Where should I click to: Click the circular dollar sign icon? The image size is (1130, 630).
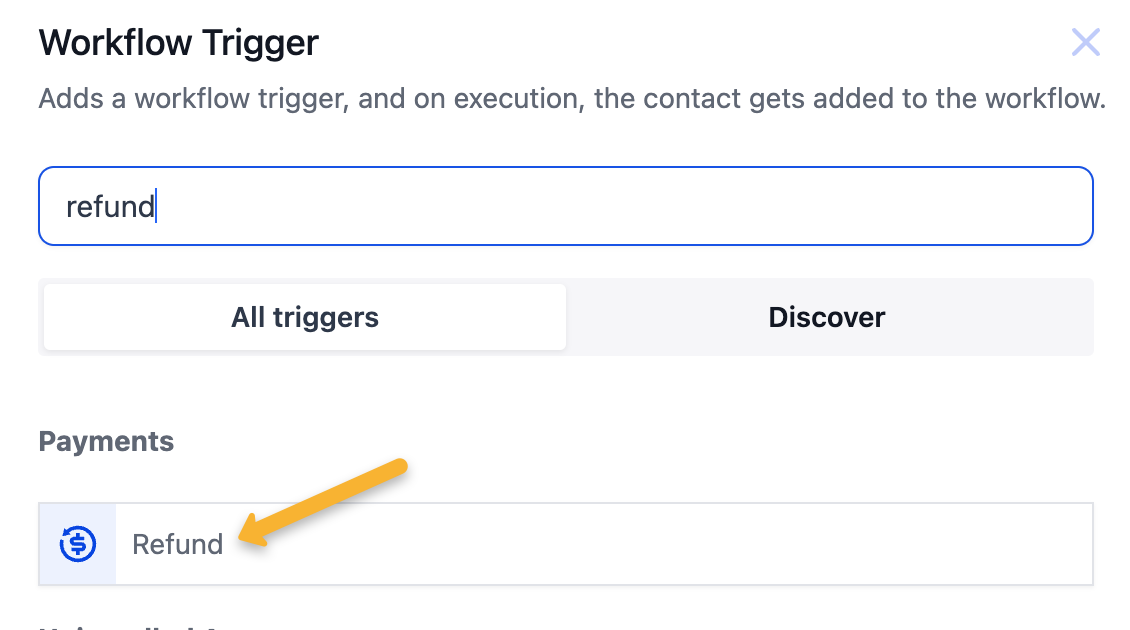(78, 544)
